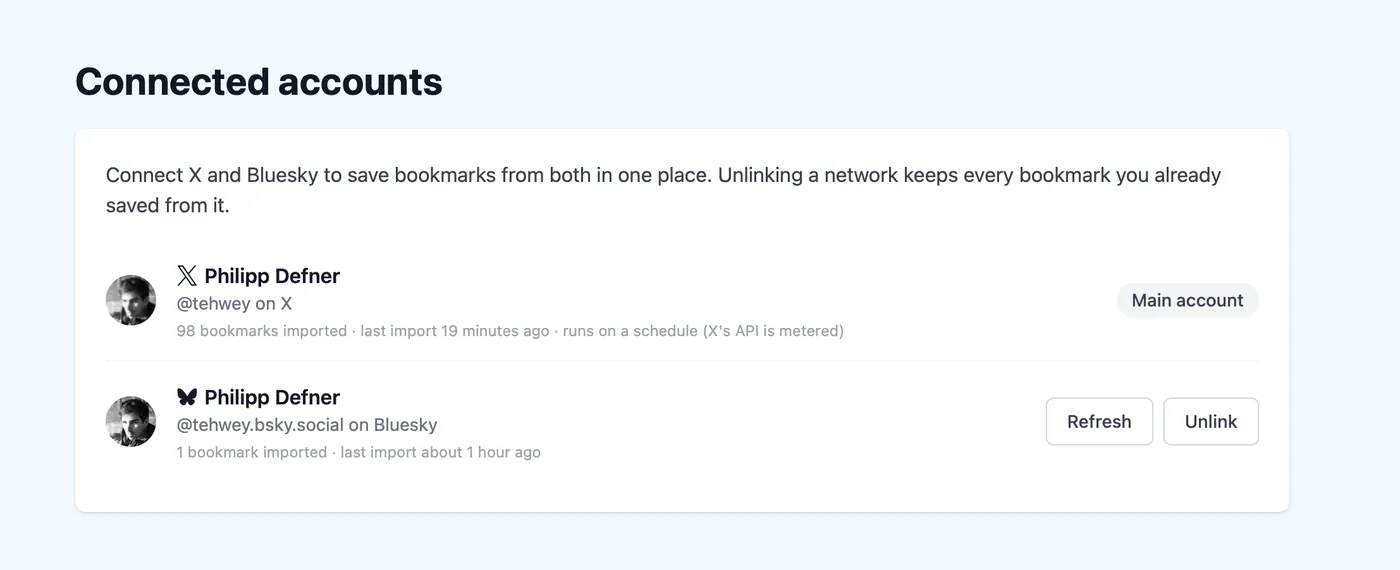Select the X account profile avatar
Viewport: 1400px width, 570px height.
pos(131,300)
